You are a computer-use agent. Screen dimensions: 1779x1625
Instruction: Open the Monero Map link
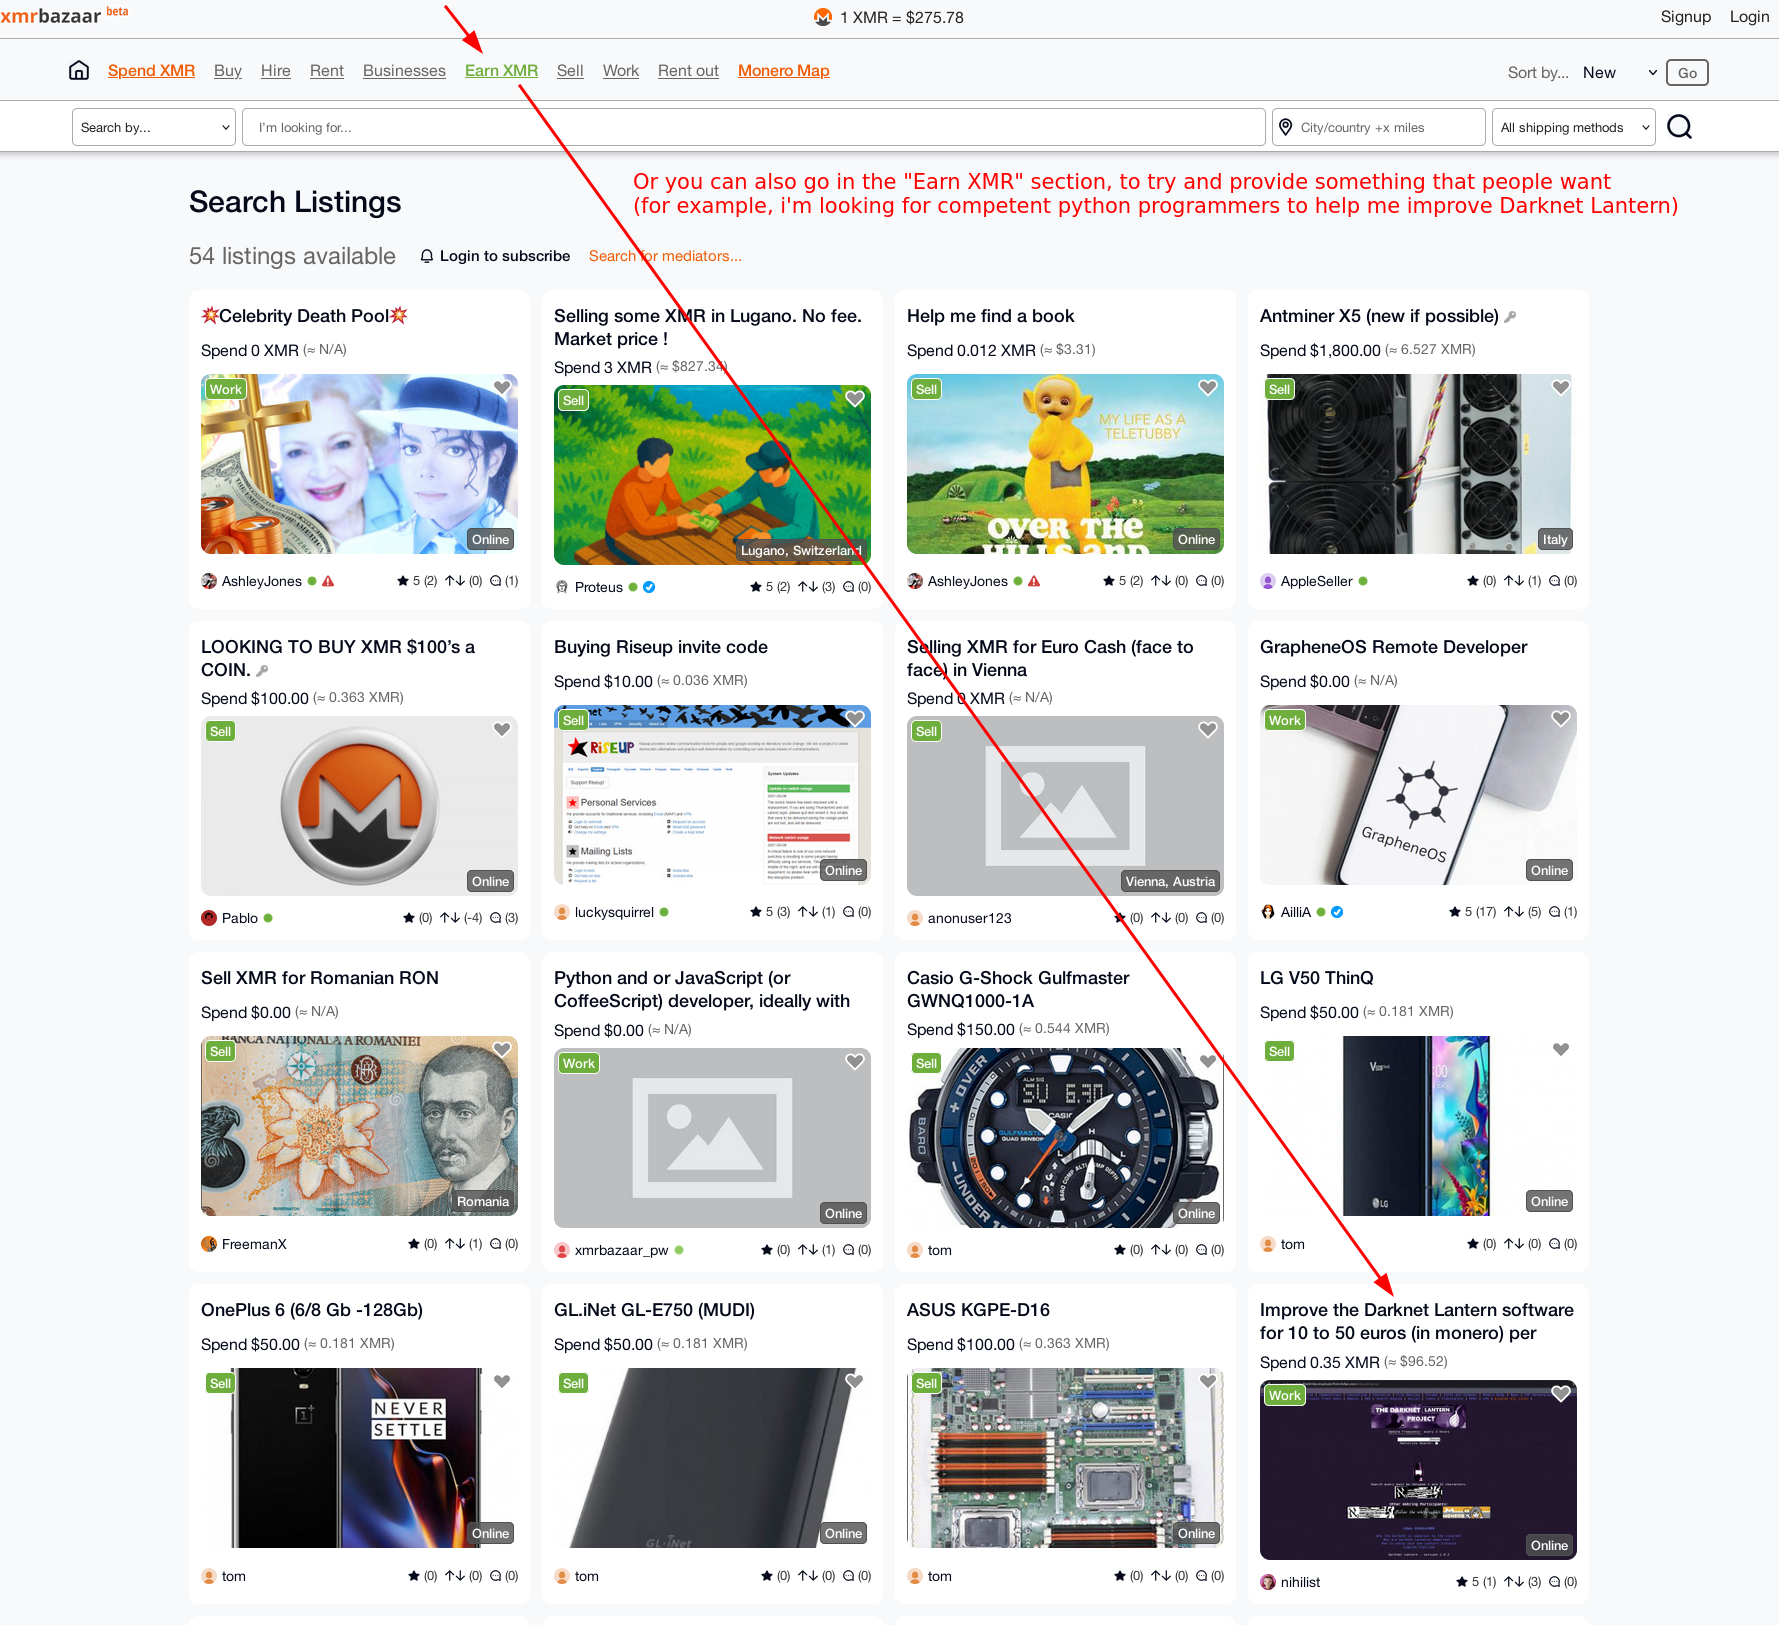[x=784, y=70]
